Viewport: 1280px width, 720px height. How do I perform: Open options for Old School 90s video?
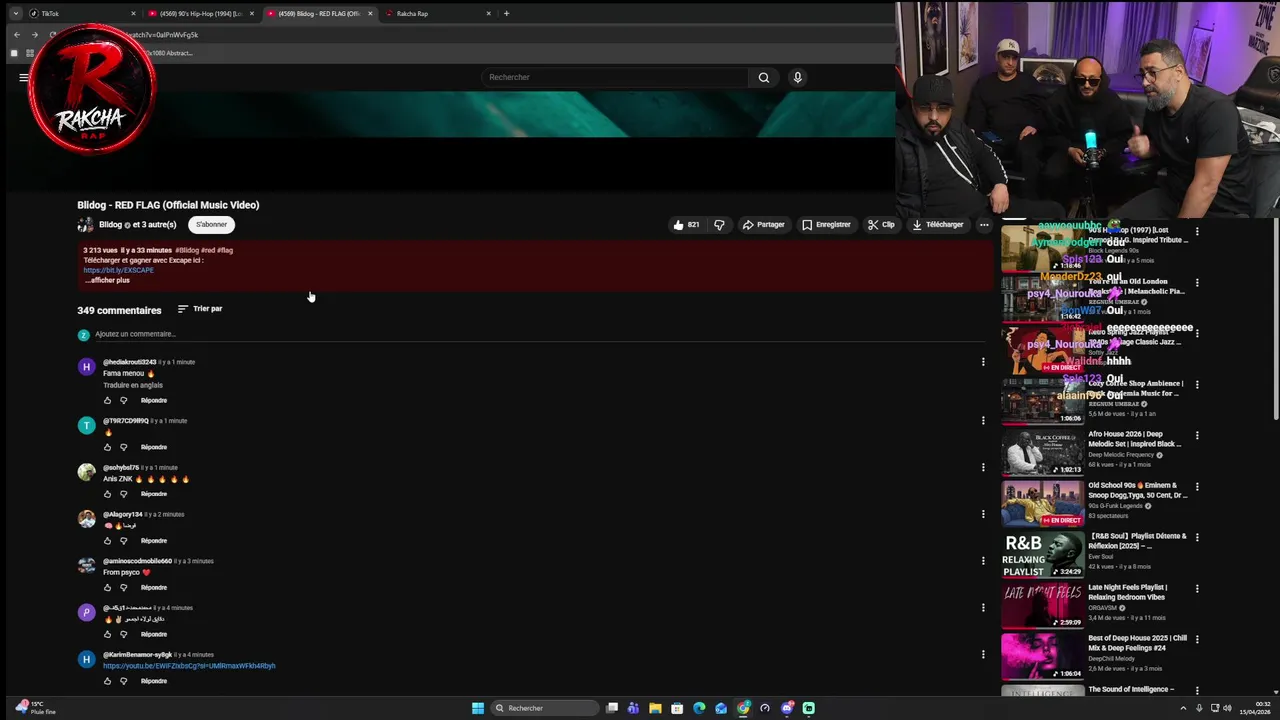(1197, 487)
